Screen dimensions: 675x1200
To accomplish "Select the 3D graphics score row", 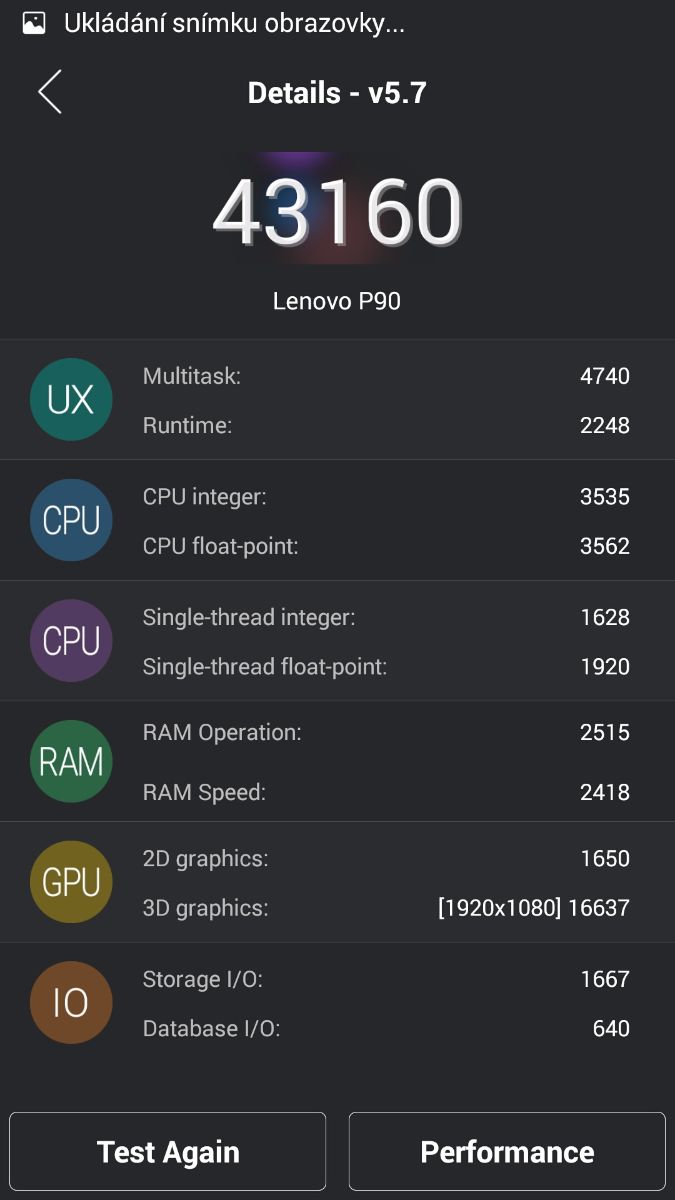I will (x=386, y=908).
